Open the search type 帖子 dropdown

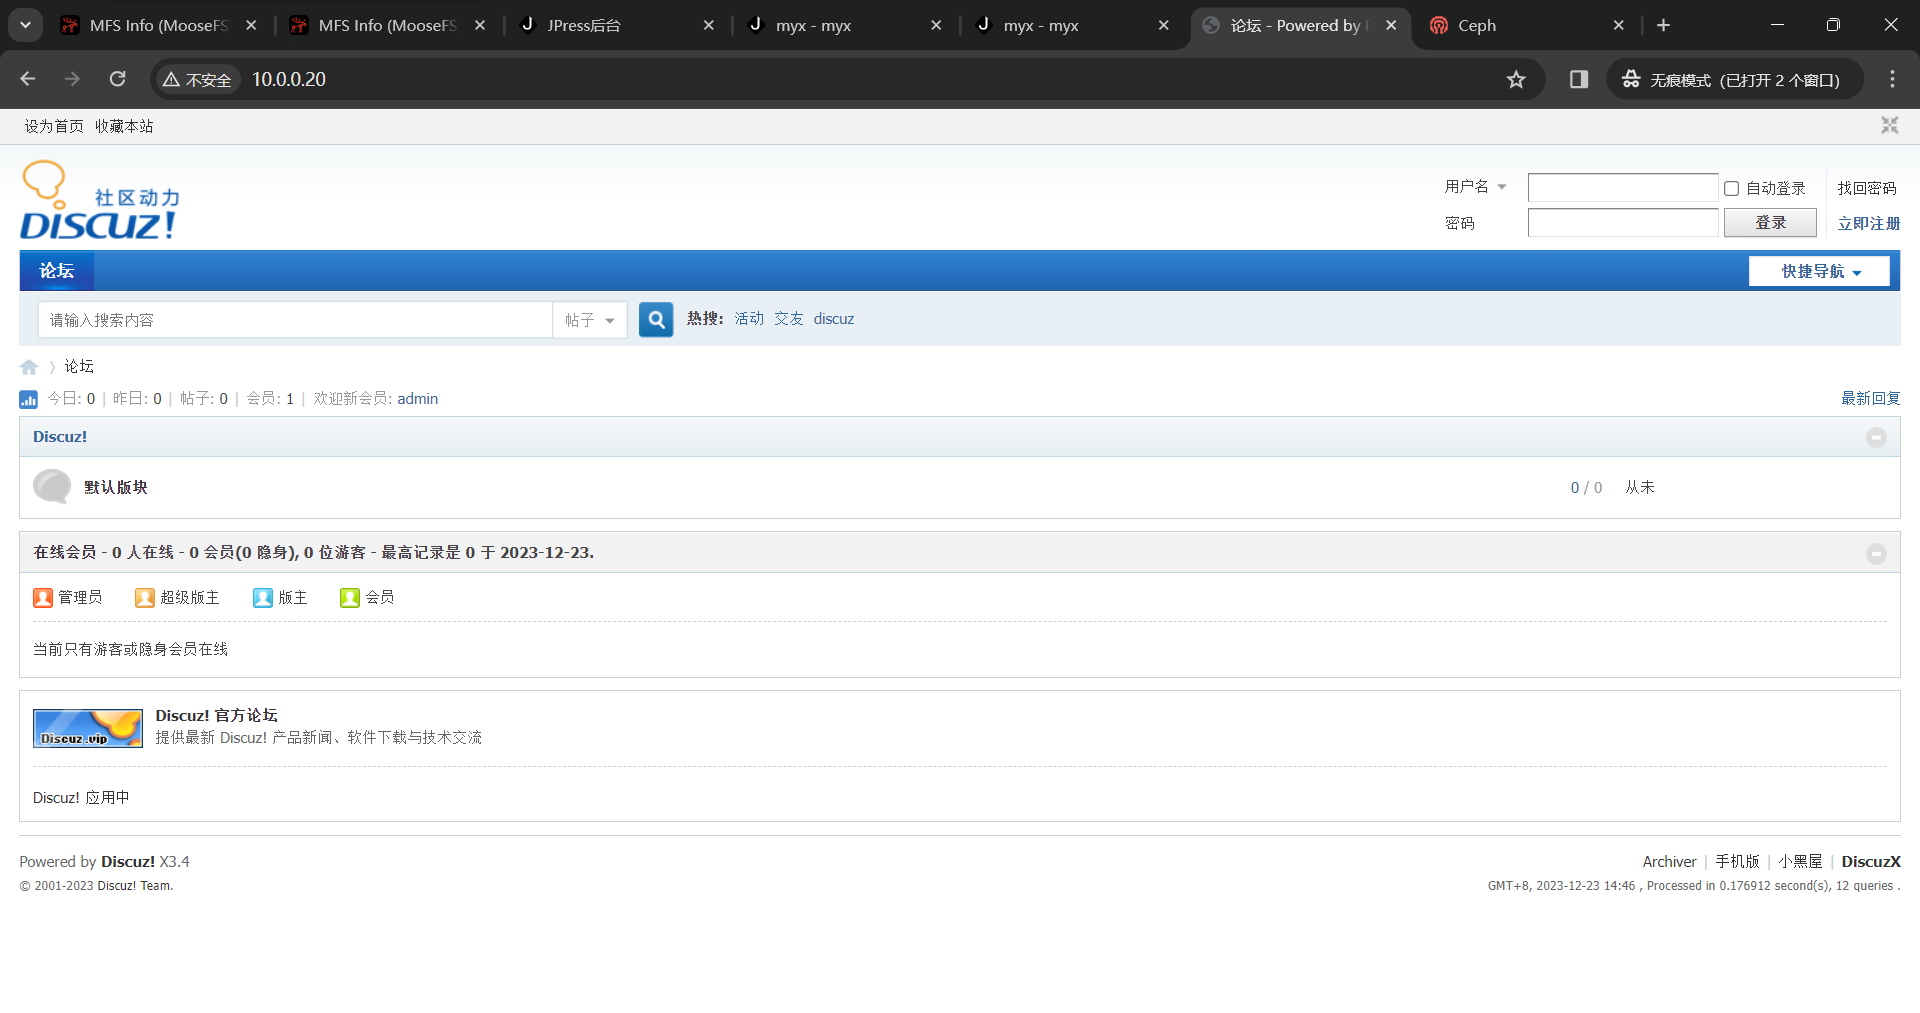(x=590, y=320)
